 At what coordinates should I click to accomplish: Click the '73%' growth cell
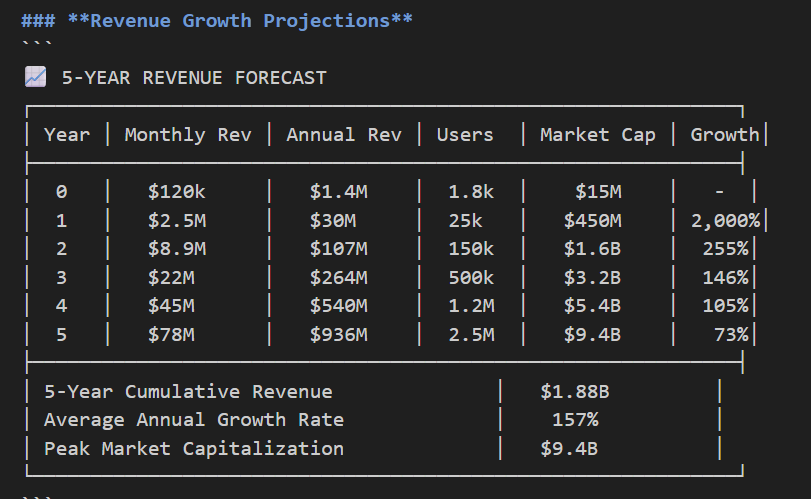[731, 335]
